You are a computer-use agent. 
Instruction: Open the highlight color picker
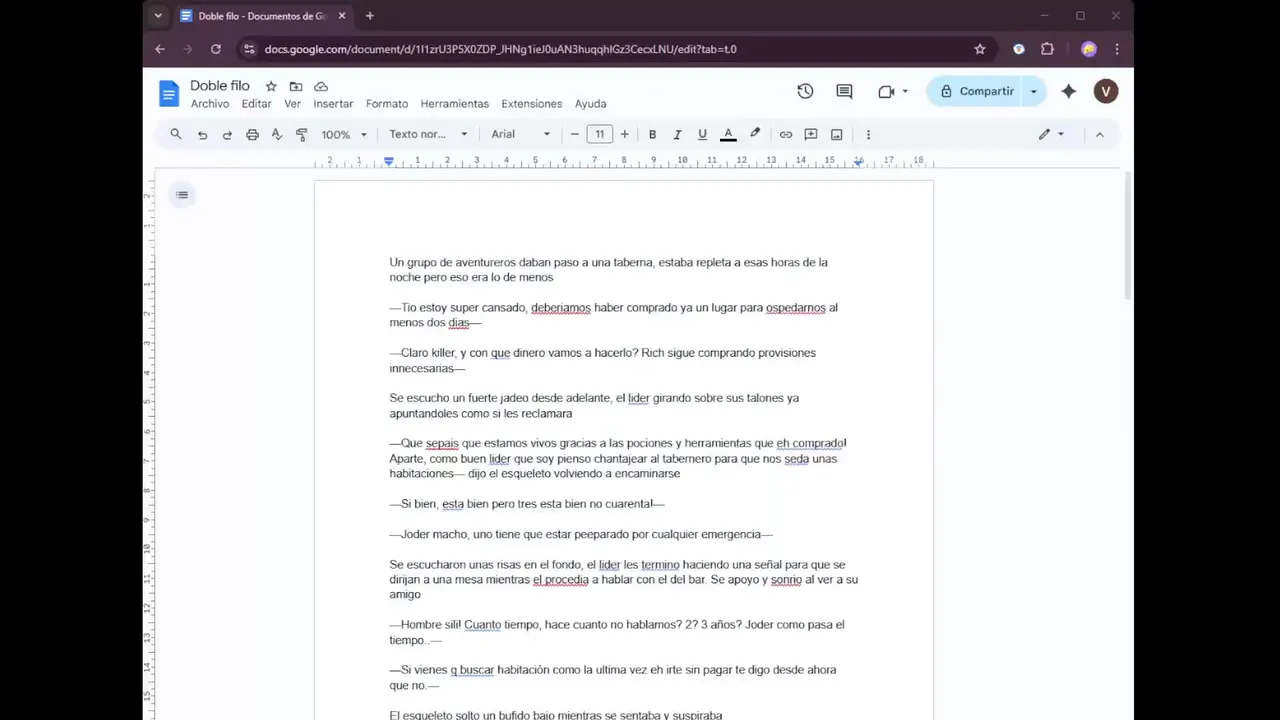(755, 134)
